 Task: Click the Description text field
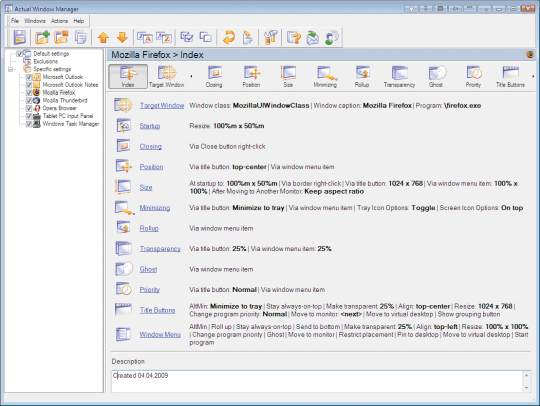coord(317,381)
